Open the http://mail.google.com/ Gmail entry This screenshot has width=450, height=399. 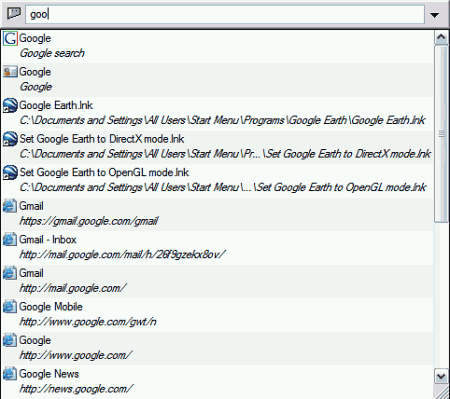[217, 281]
